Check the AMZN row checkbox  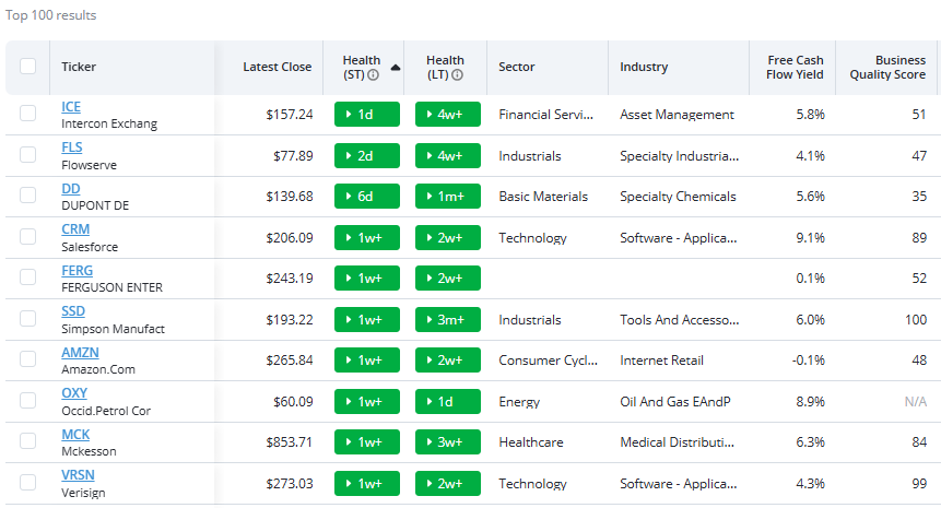[28, 359]
